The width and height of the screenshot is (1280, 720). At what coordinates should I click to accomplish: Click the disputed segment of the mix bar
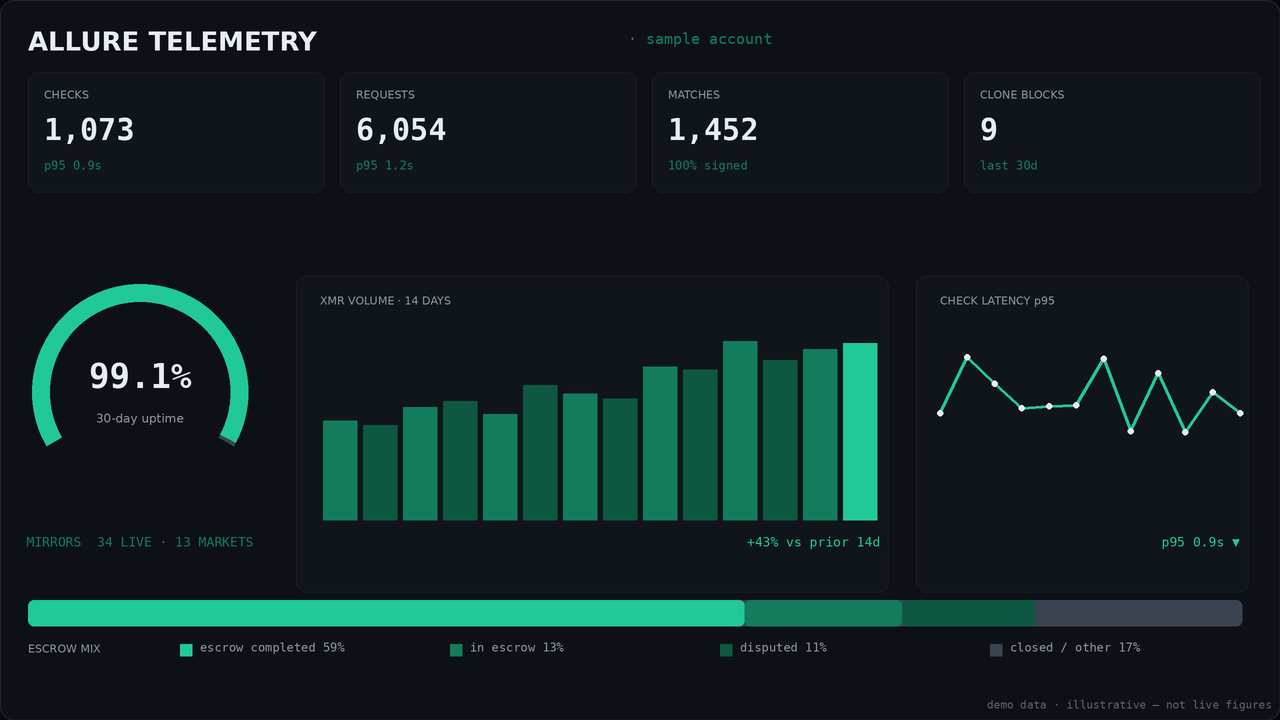[969, 613]
